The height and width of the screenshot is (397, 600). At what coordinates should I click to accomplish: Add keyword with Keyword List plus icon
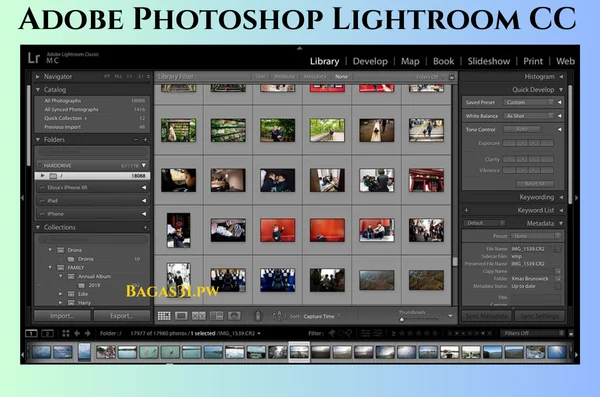[x=466, y=210]
